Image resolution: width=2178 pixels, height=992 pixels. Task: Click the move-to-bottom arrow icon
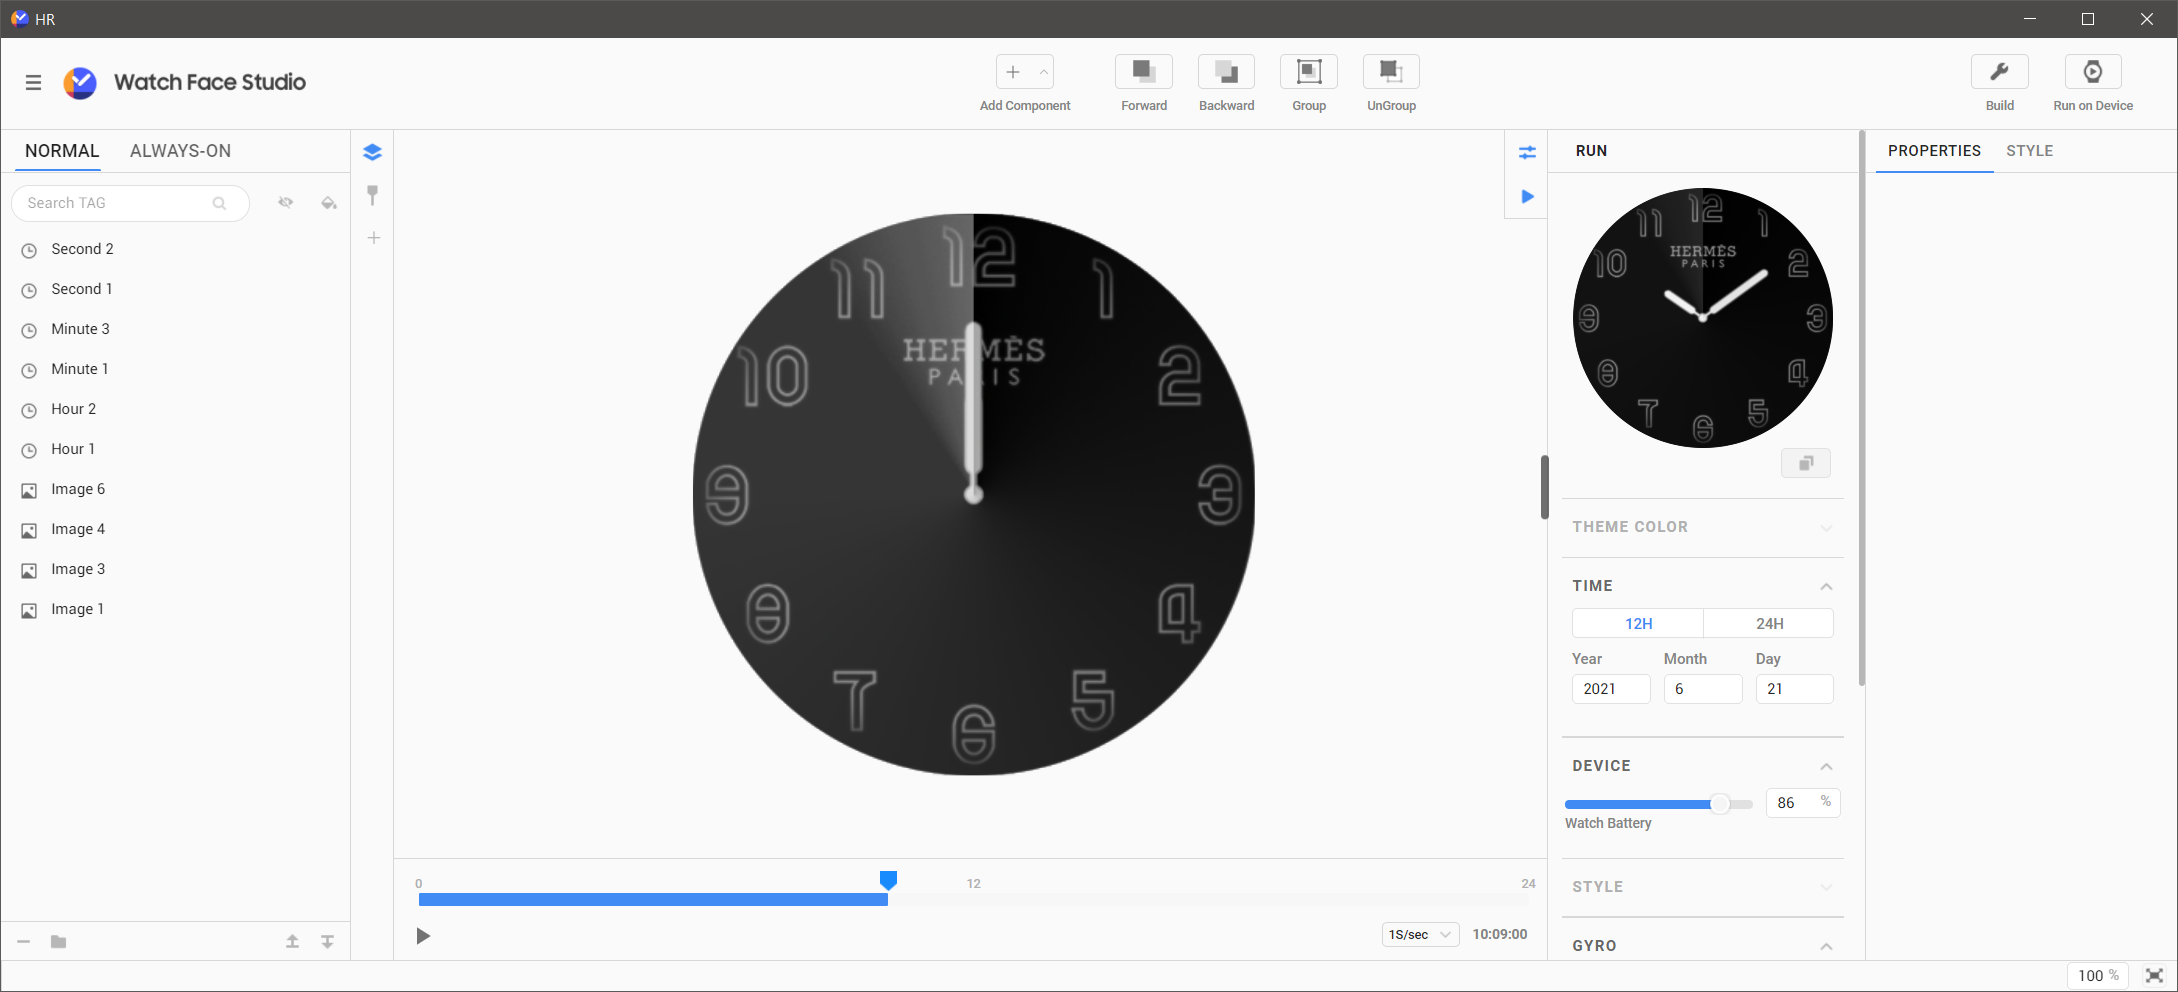[327, 942]
